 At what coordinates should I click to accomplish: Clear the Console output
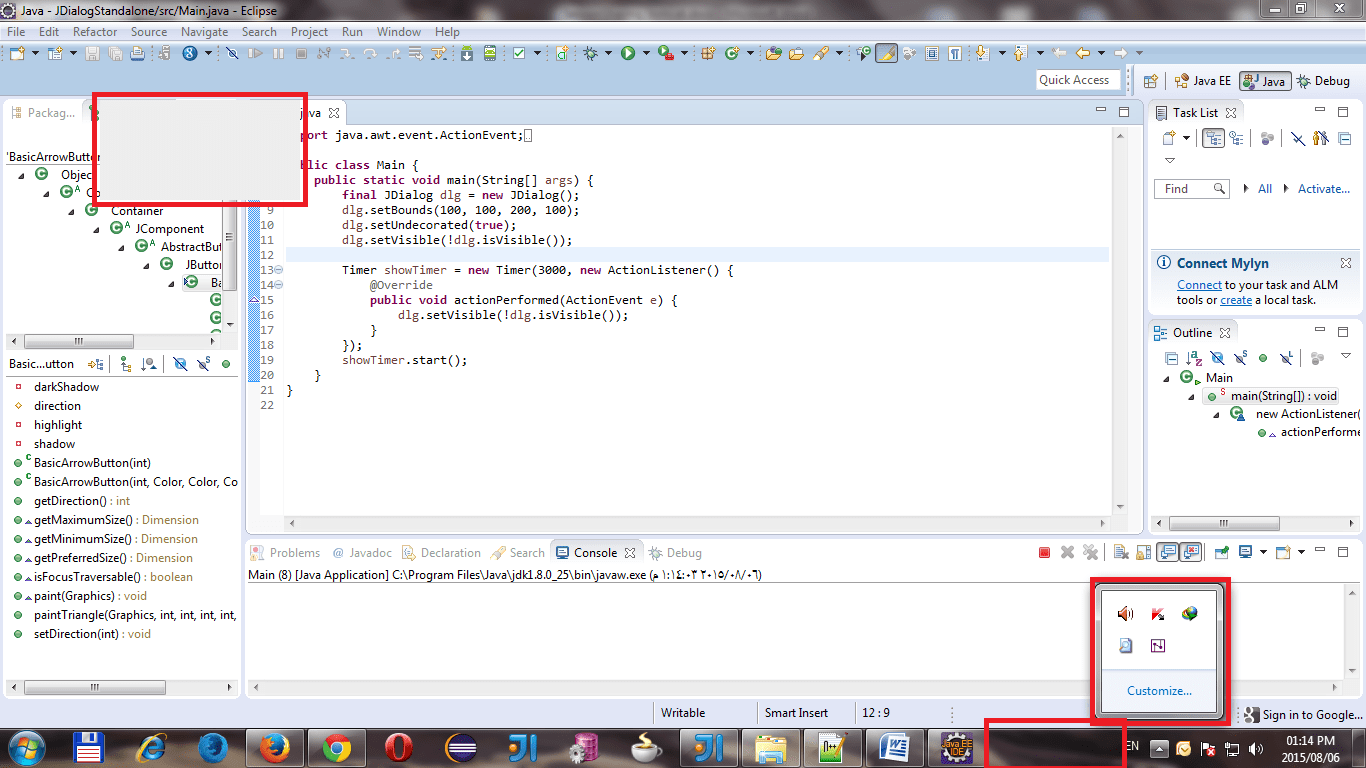pos(1119,552)
